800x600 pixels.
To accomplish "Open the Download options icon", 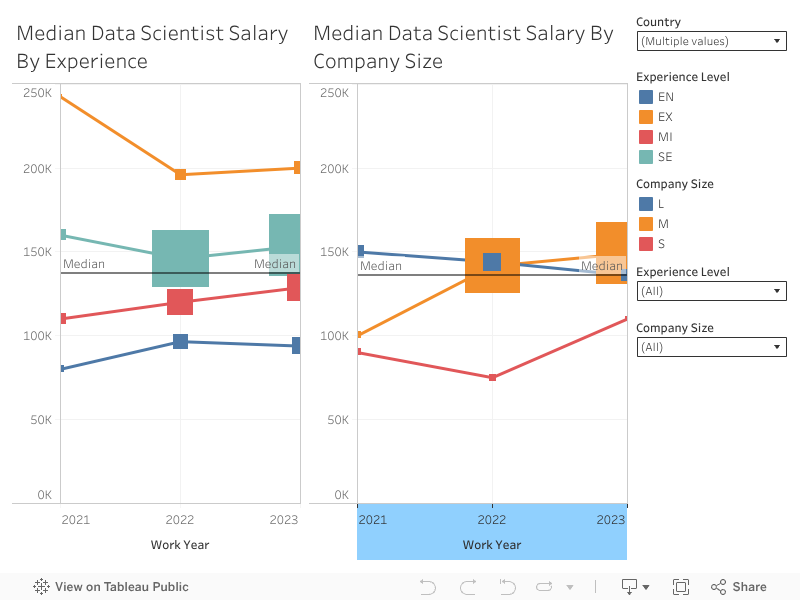I will pos(635,587).
